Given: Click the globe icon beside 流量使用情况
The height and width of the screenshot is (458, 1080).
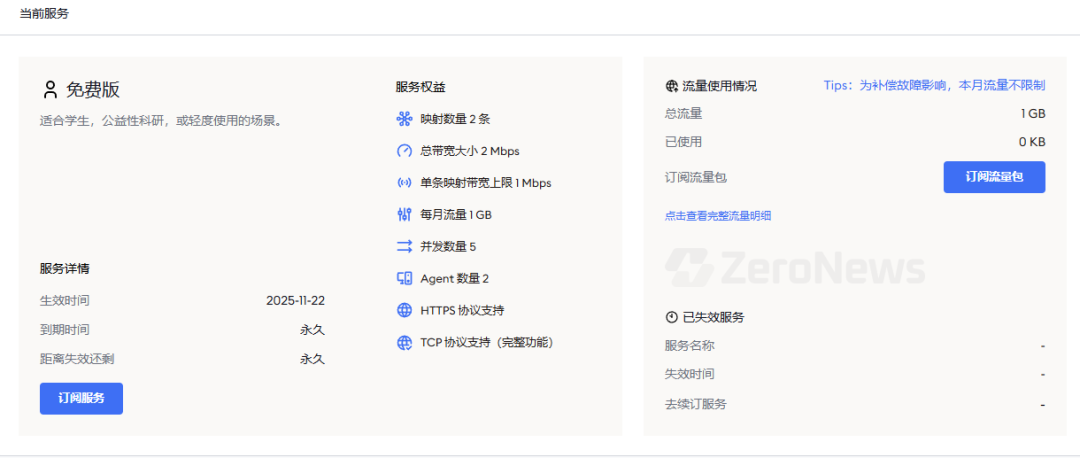Looking at the screenshot, I should coord(672,86).
